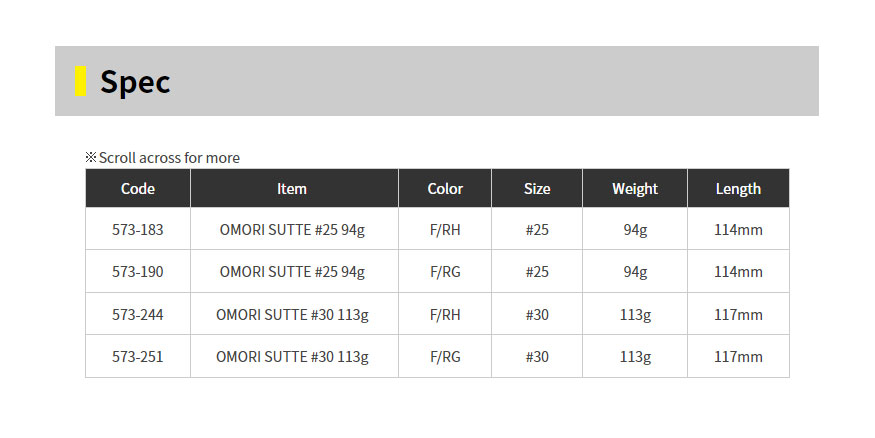Click the Spec section heading
Screen dimensions: 875x438
(135, 82)
